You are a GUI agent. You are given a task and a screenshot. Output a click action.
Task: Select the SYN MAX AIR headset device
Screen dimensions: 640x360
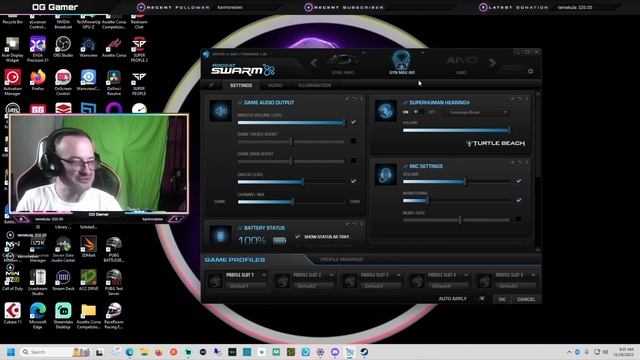[x=402, y=62]
